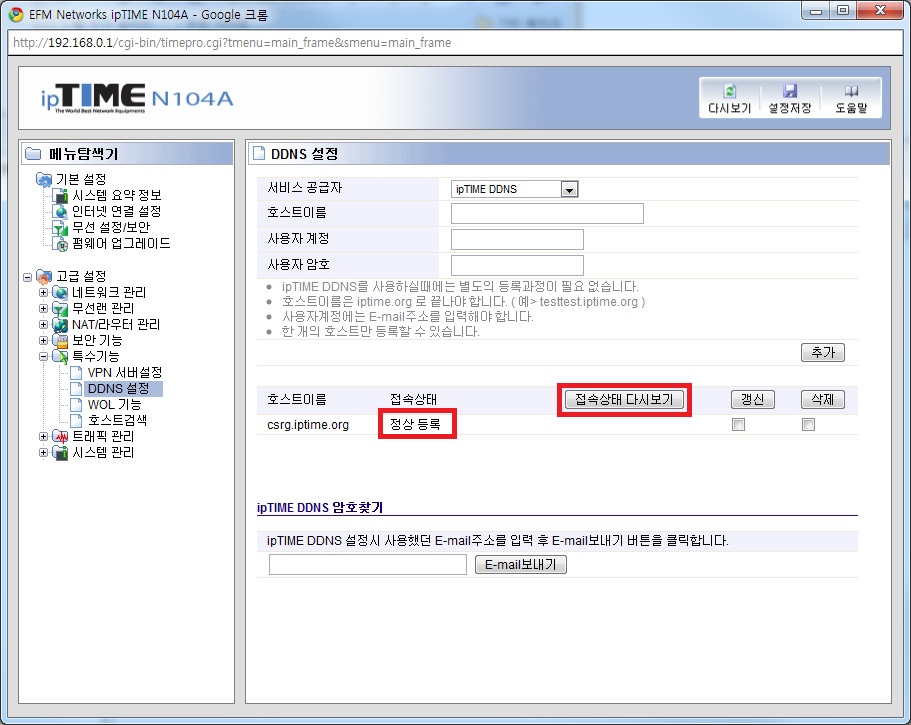
Task: Open 시스템 요약 정보 menu item
Action: click(x=116, y=195)
